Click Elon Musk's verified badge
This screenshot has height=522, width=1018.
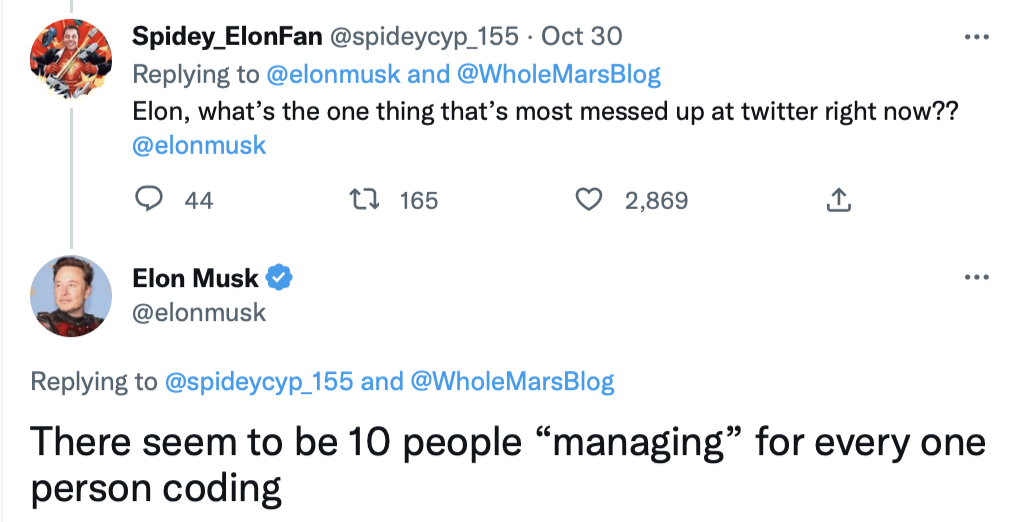pos(280,278)
